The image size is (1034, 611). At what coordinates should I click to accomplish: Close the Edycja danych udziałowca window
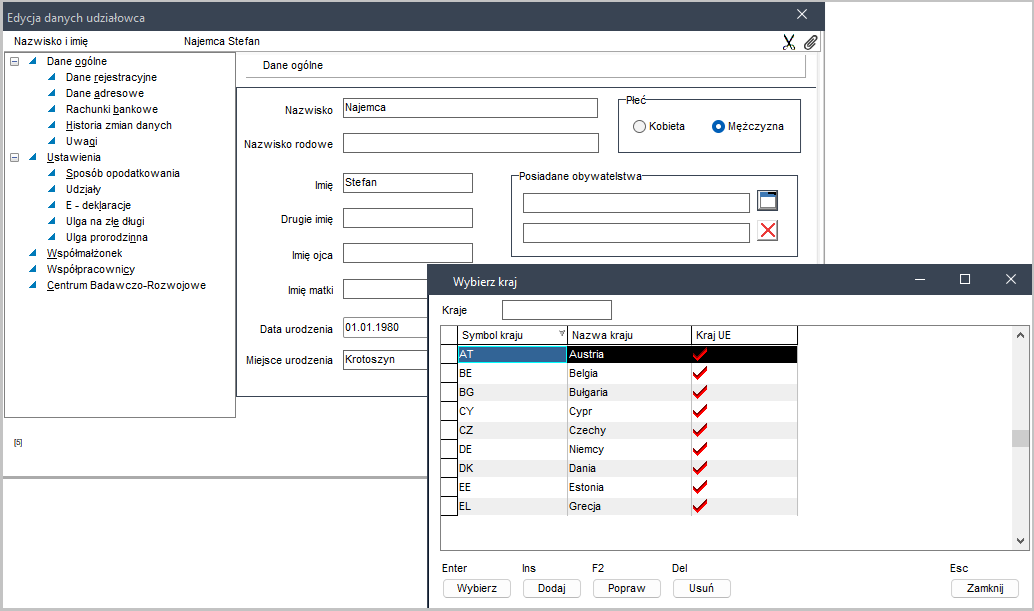coord(802,15)
